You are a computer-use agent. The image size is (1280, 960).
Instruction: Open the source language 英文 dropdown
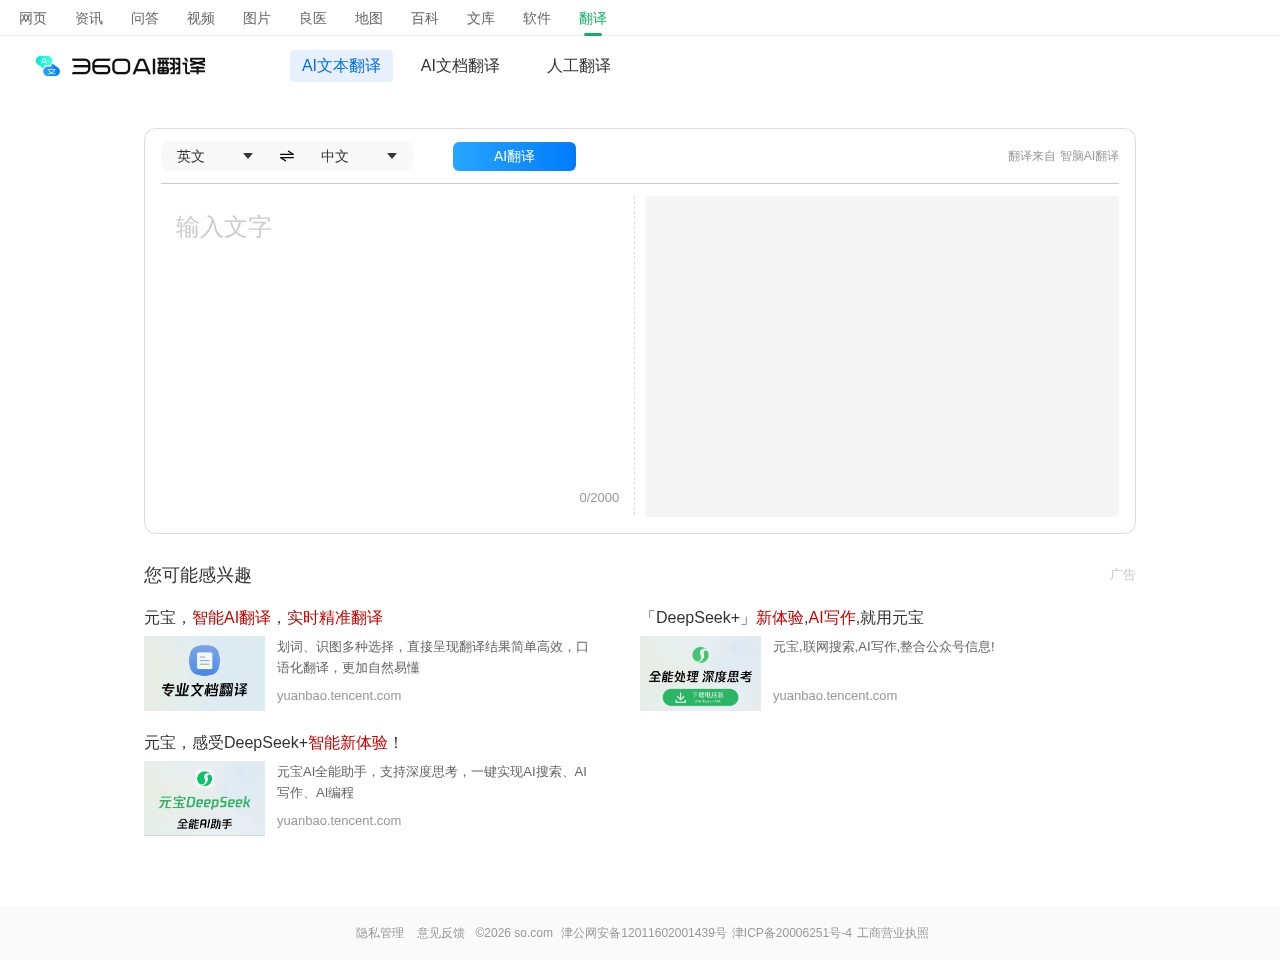point(212,156)
